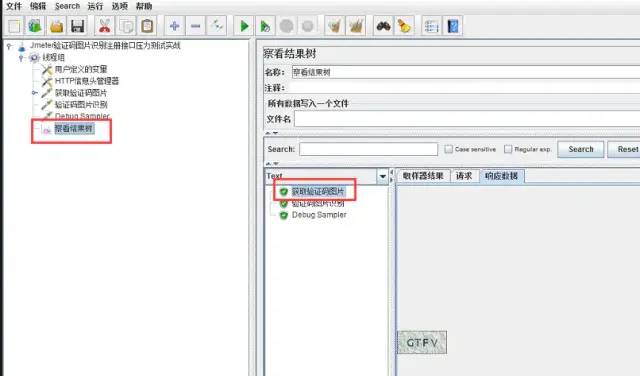Select the root Jmeter test plan node

(105, 45)
